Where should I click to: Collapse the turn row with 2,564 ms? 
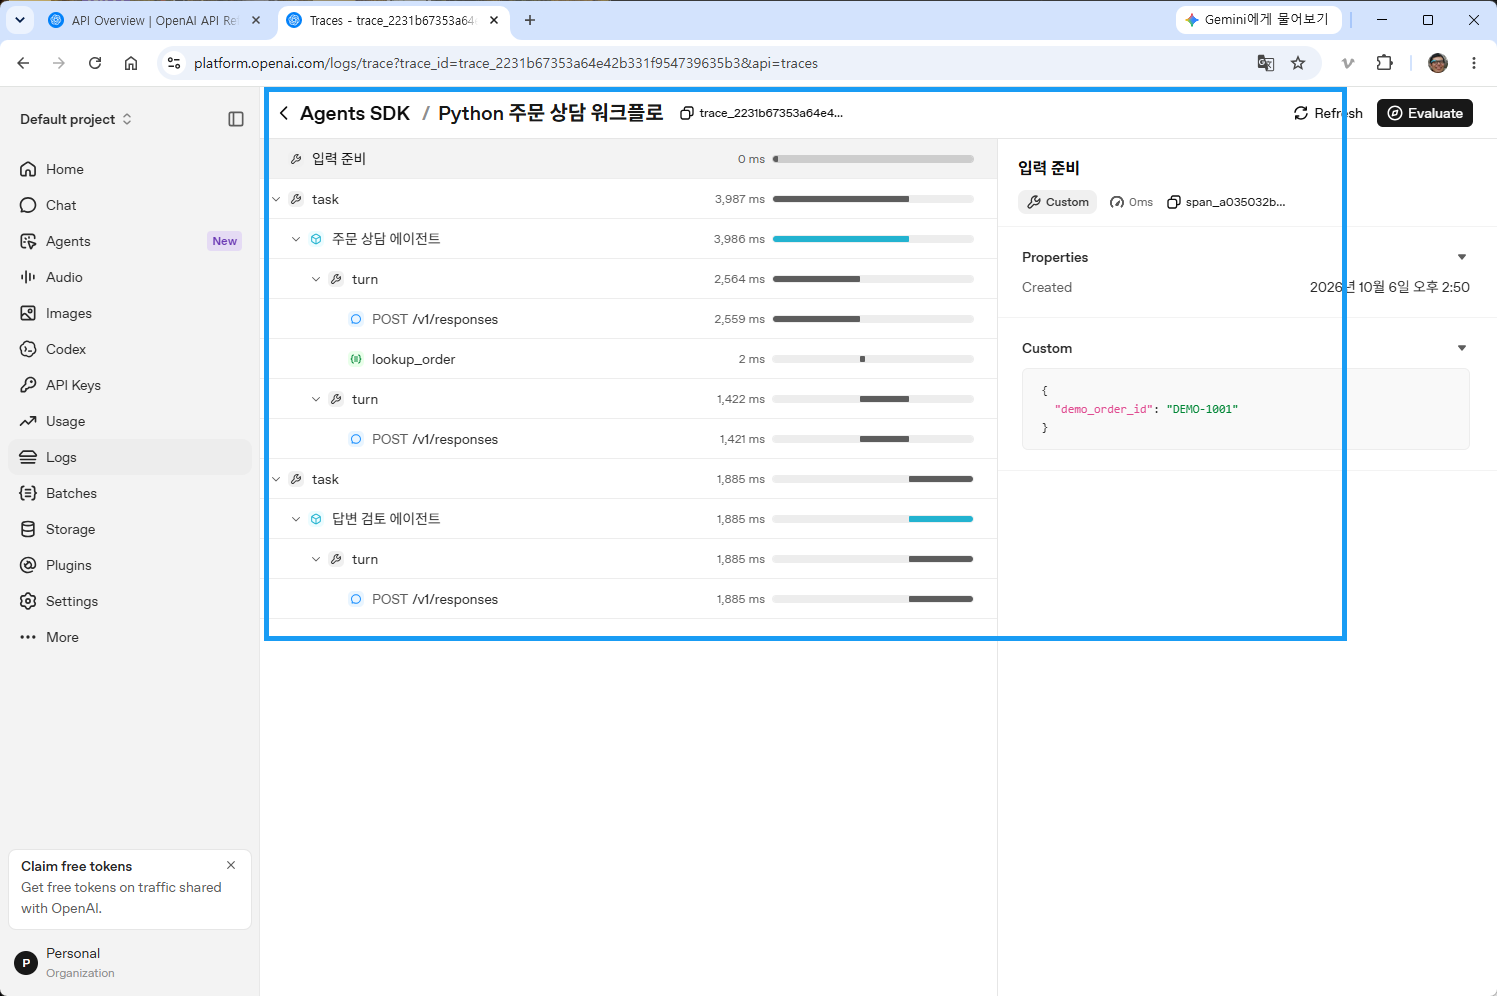(316, 279)
